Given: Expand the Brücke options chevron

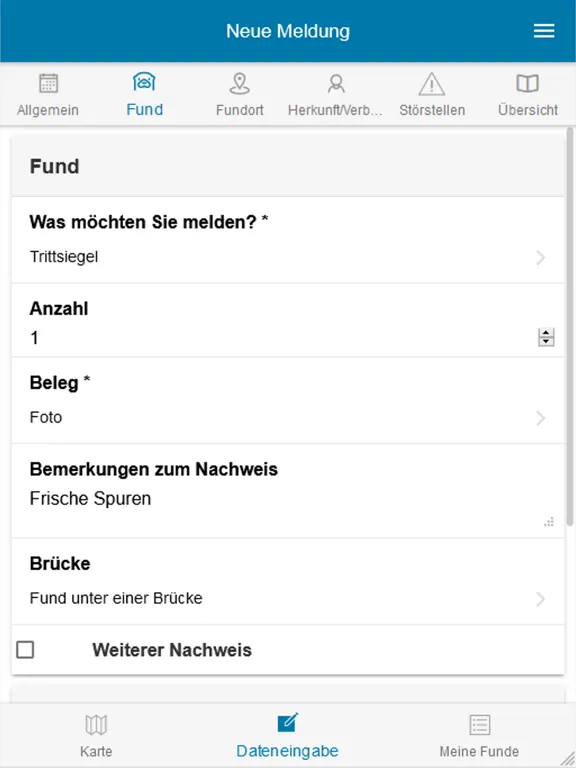Looking at the screenshot, I should [540, 599].
